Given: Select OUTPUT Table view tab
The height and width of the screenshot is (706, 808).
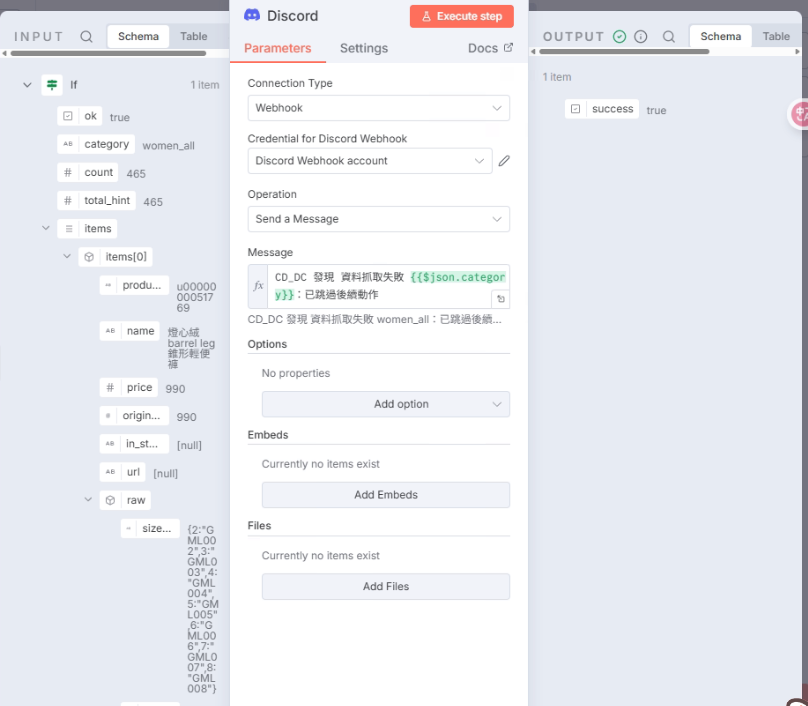Looking at the screenshot, I should click(776, 37).
